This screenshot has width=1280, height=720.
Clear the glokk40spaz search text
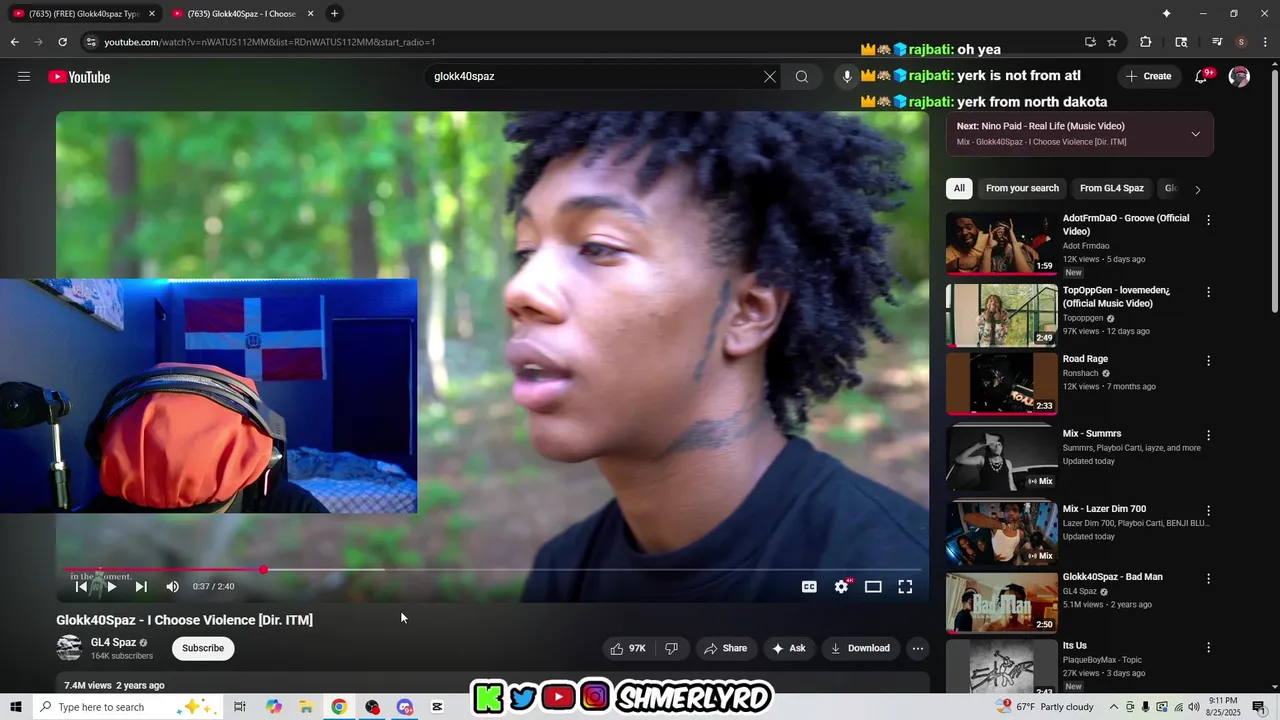point(770,77)
